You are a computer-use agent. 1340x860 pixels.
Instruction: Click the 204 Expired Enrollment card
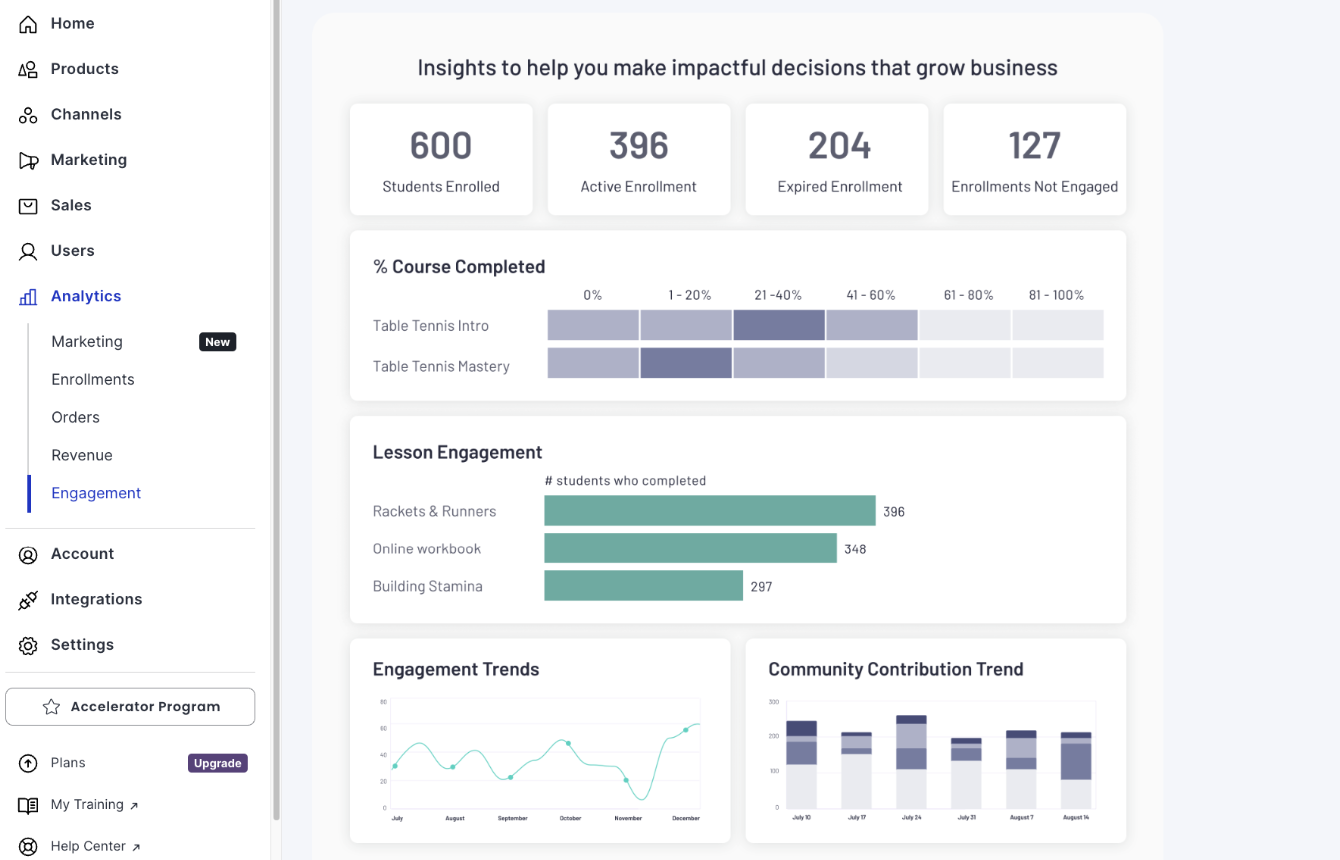coord(837,159)
